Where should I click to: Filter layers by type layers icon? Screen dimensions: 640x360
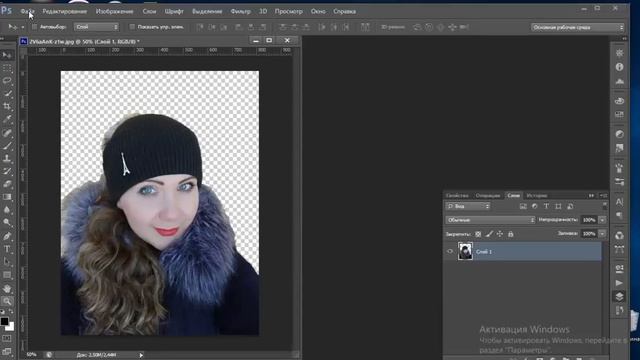(x=546, y=207)
